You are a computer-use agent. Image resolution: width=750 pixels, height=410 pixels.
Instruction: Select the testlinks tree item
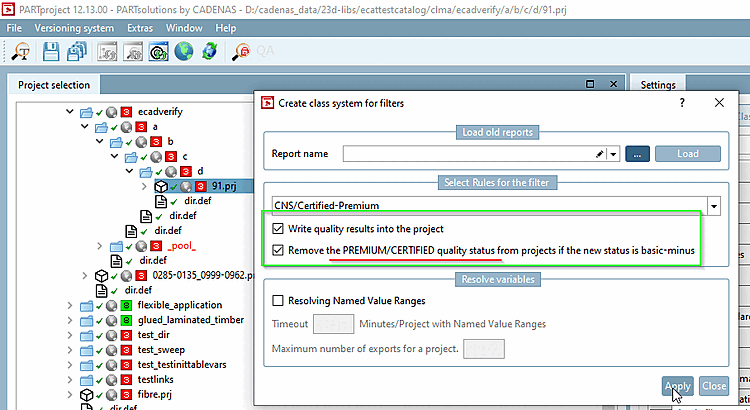point(155,380)
